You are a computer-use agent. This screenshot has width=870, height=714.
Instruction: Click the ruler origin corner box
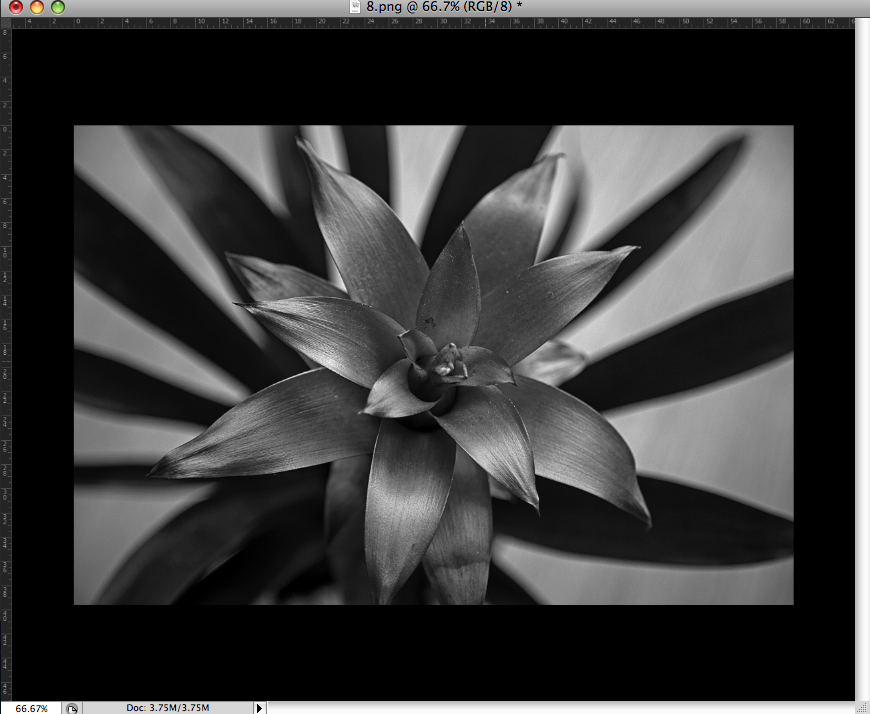(x=7, y=22)
